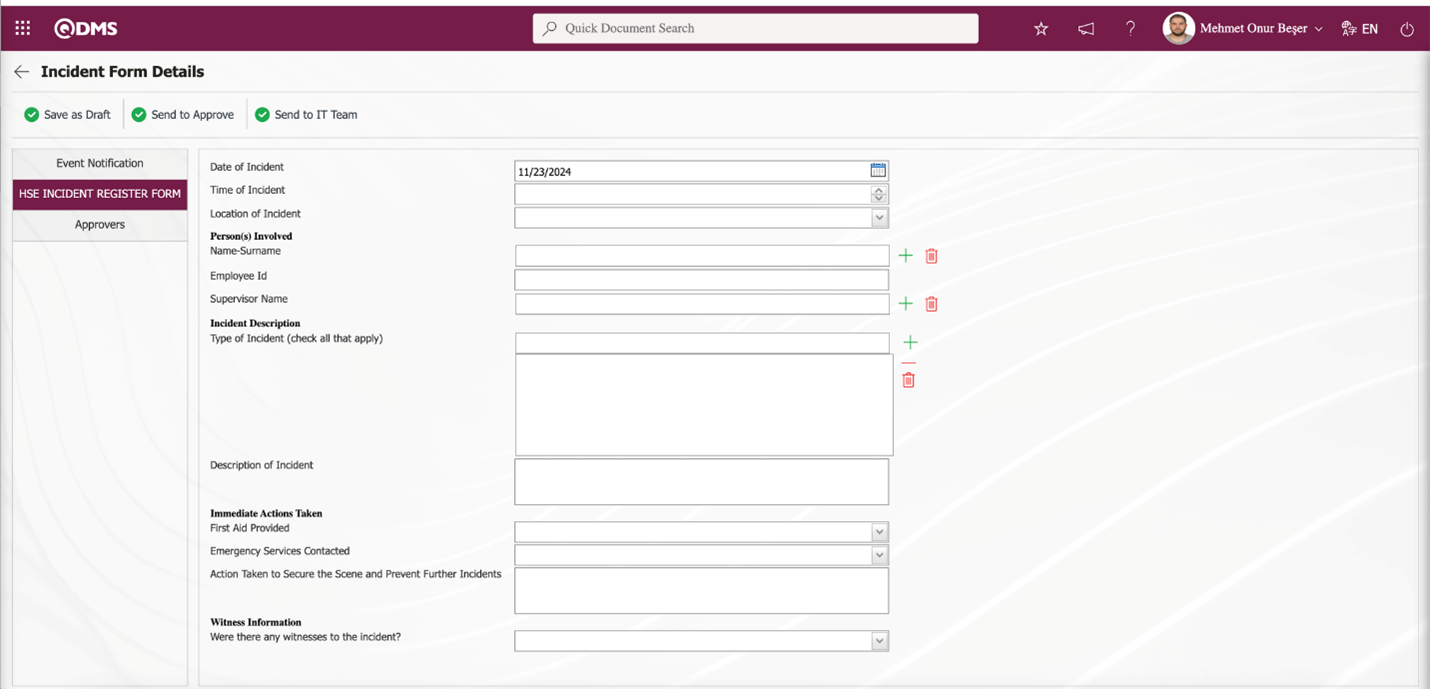
Task: Click the Description of Incident text area
Action: point(702,482)
